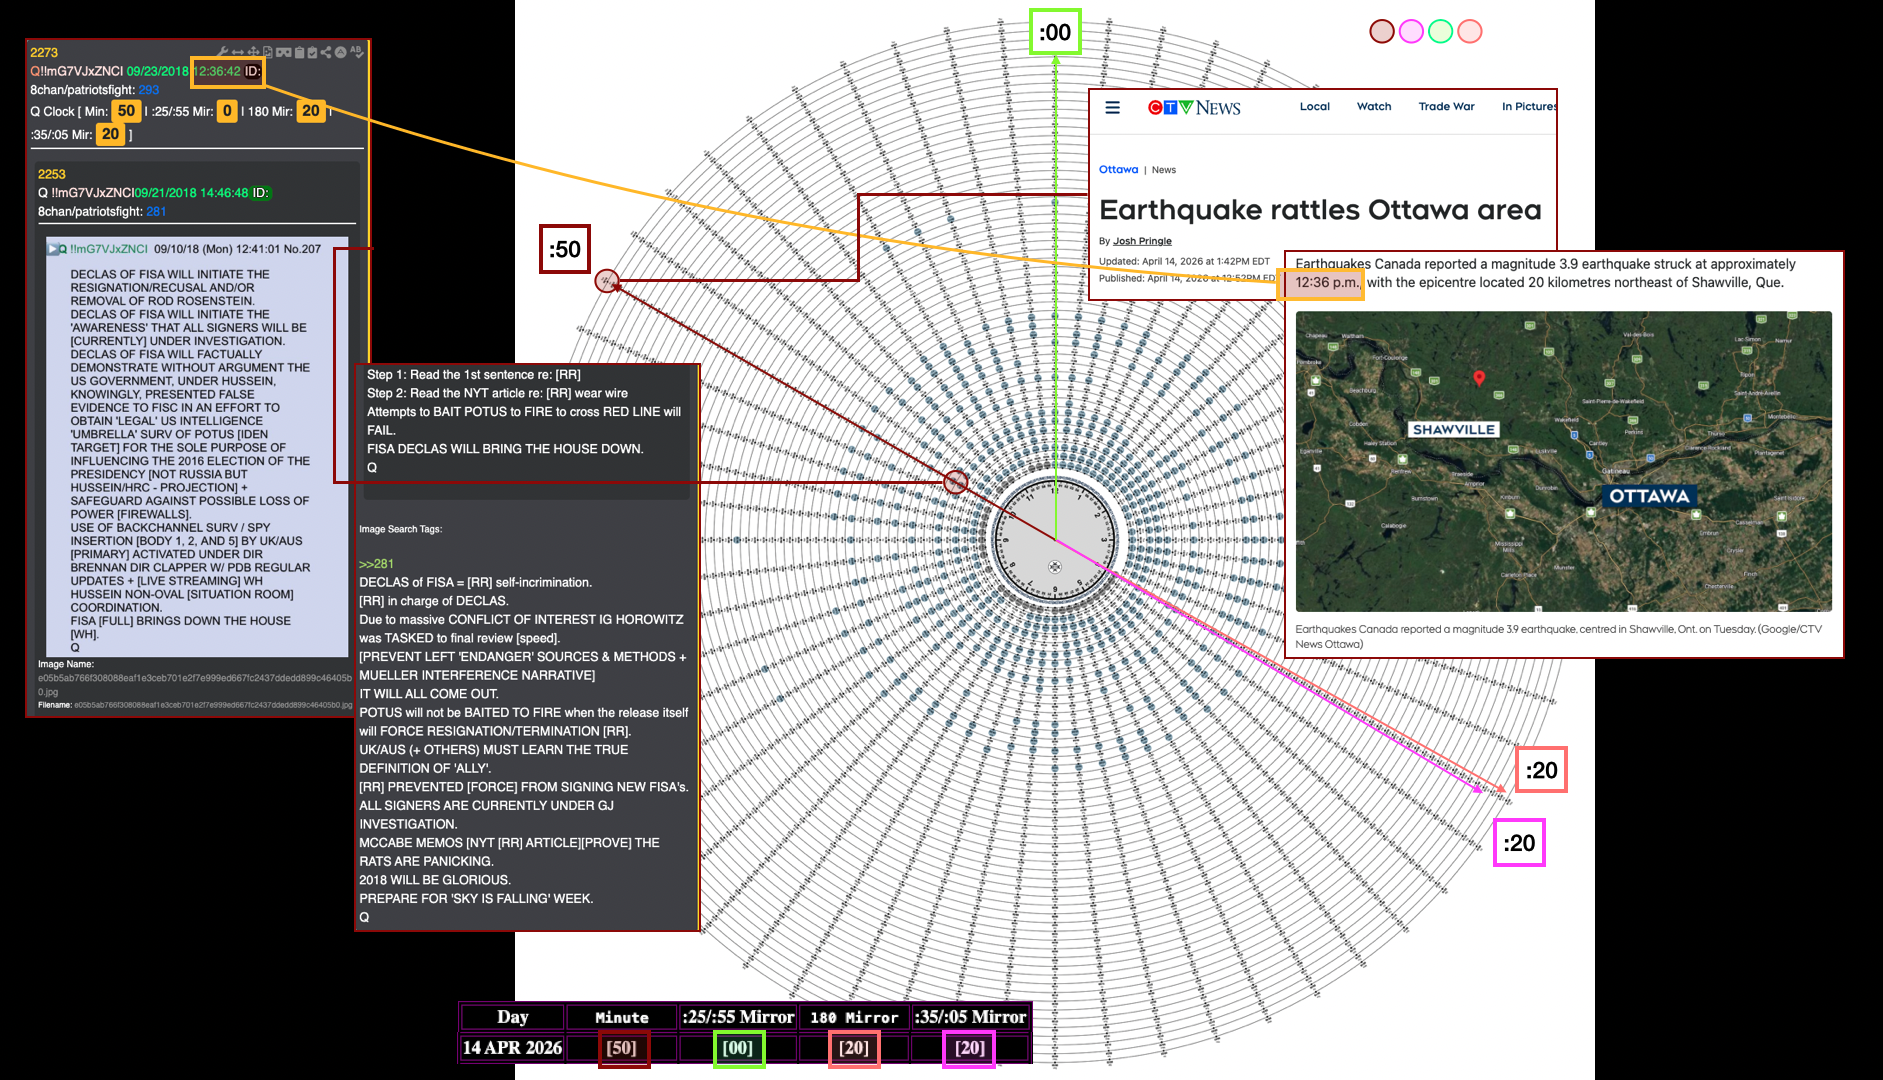Click the clipboard checkmark icon on post 2273
Image resolution: width=1883 pixels, height=1080 pixels.
pos(312,52)
